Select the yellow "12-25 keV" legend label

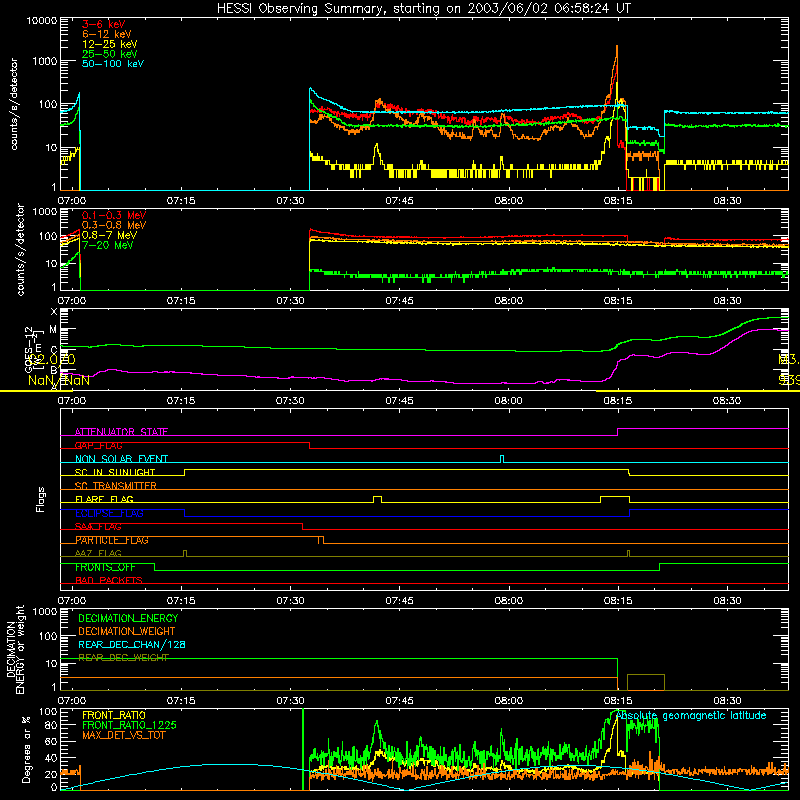click(x=109, y=44)
